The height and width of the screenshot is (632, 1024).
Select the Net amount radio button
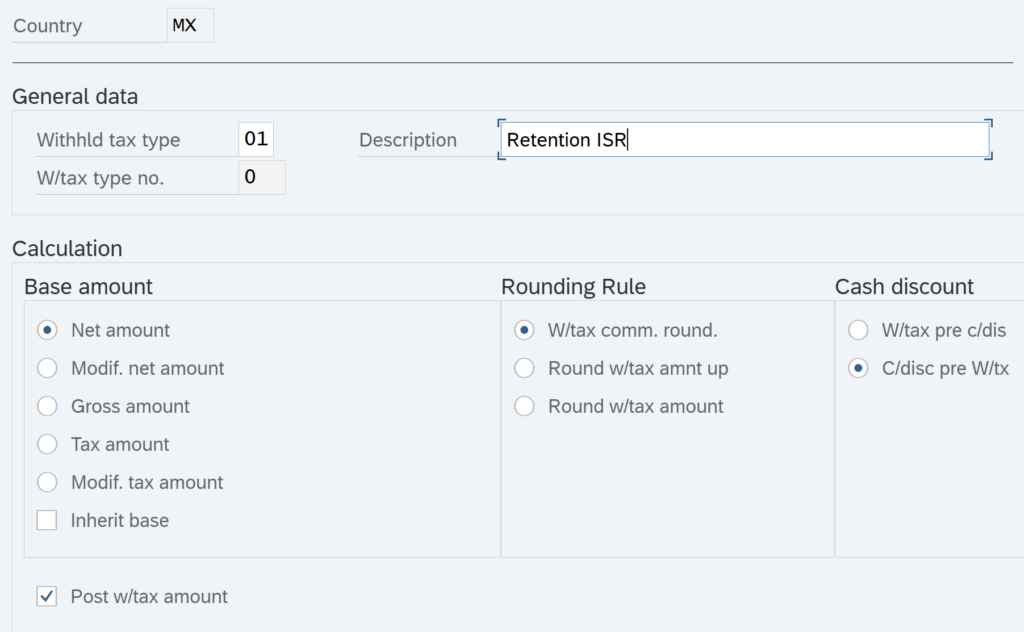point(47,330)
